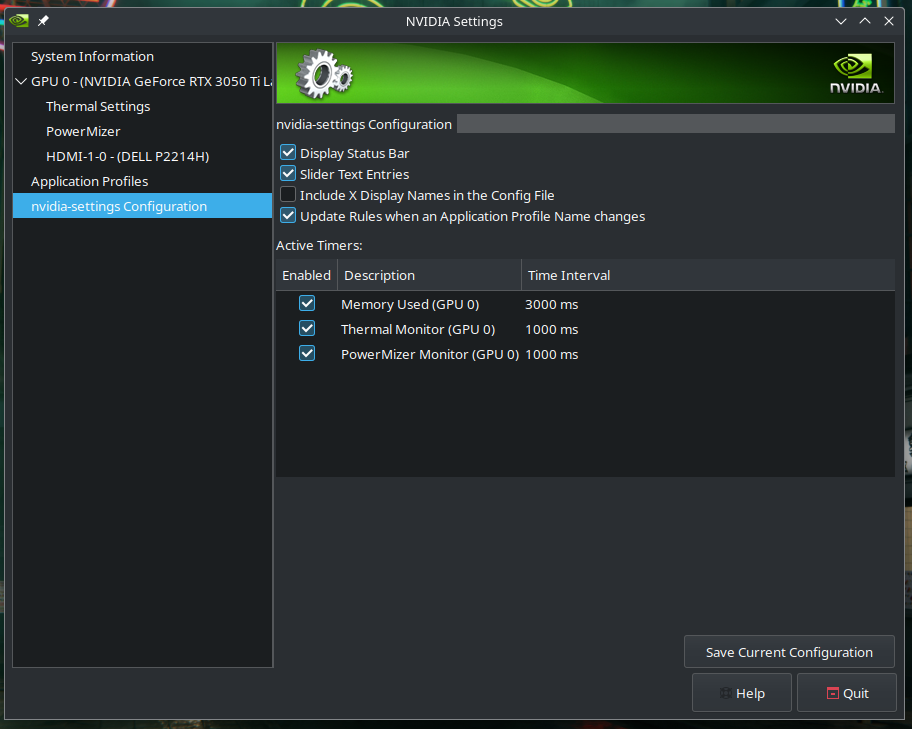Image resolution: width=912 pixels, height=729 pixels.
Task: Click the Save Current Configuration button
Action: pos(789,652)
